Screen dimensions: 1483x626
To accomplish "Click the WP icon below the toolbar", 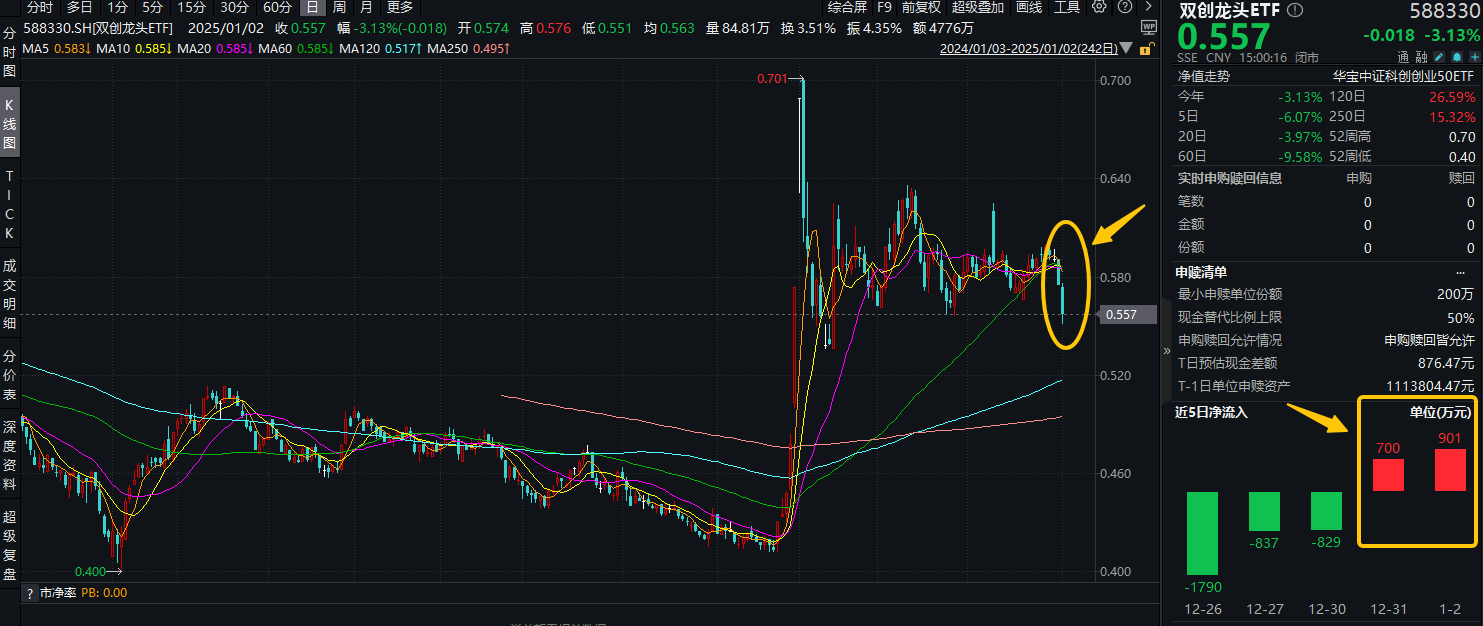I will click(x=1149, y=27).
